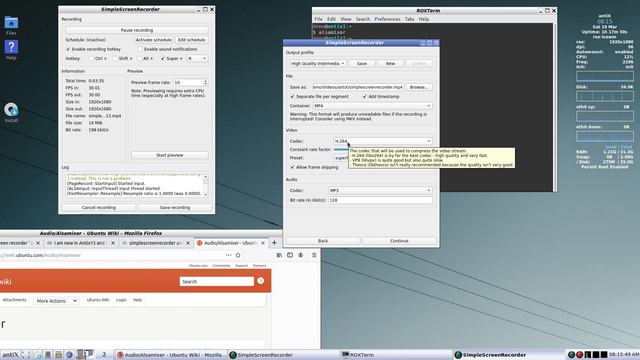Toggle Allow frame skipping checkbox
This screenshot has width=640, height=360.
click(x=292, y=167)
